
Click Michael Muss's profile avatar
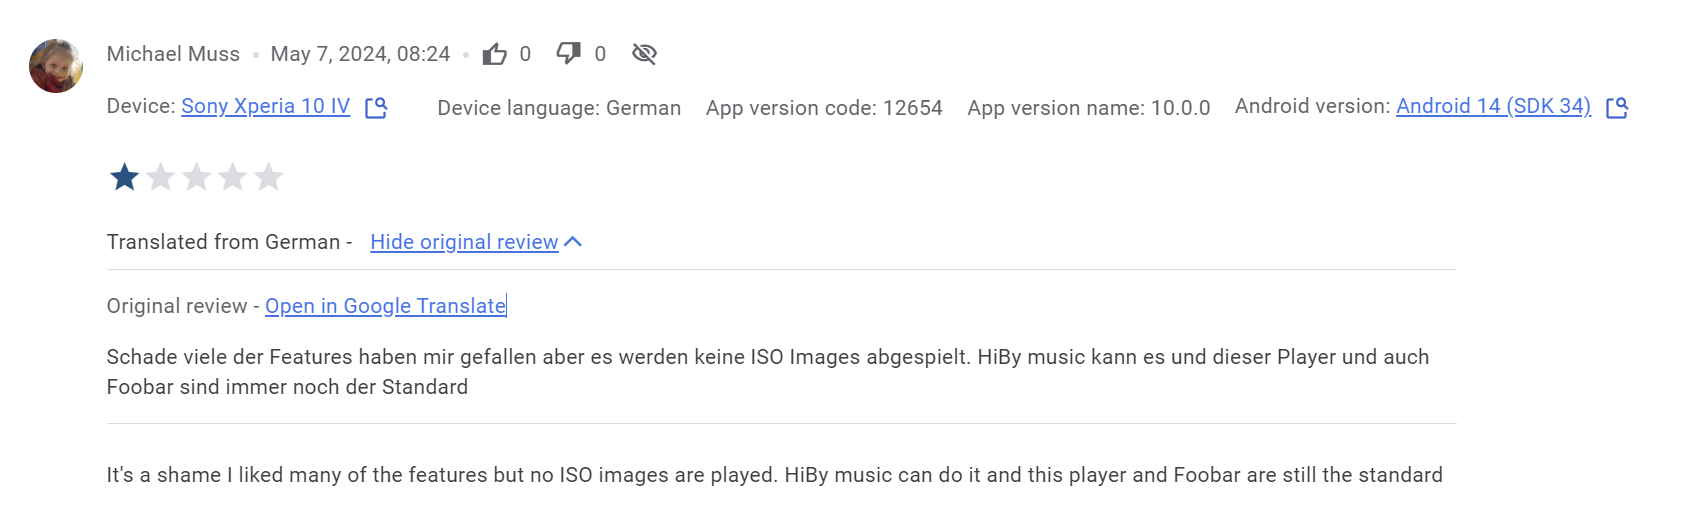pos(56,66)
